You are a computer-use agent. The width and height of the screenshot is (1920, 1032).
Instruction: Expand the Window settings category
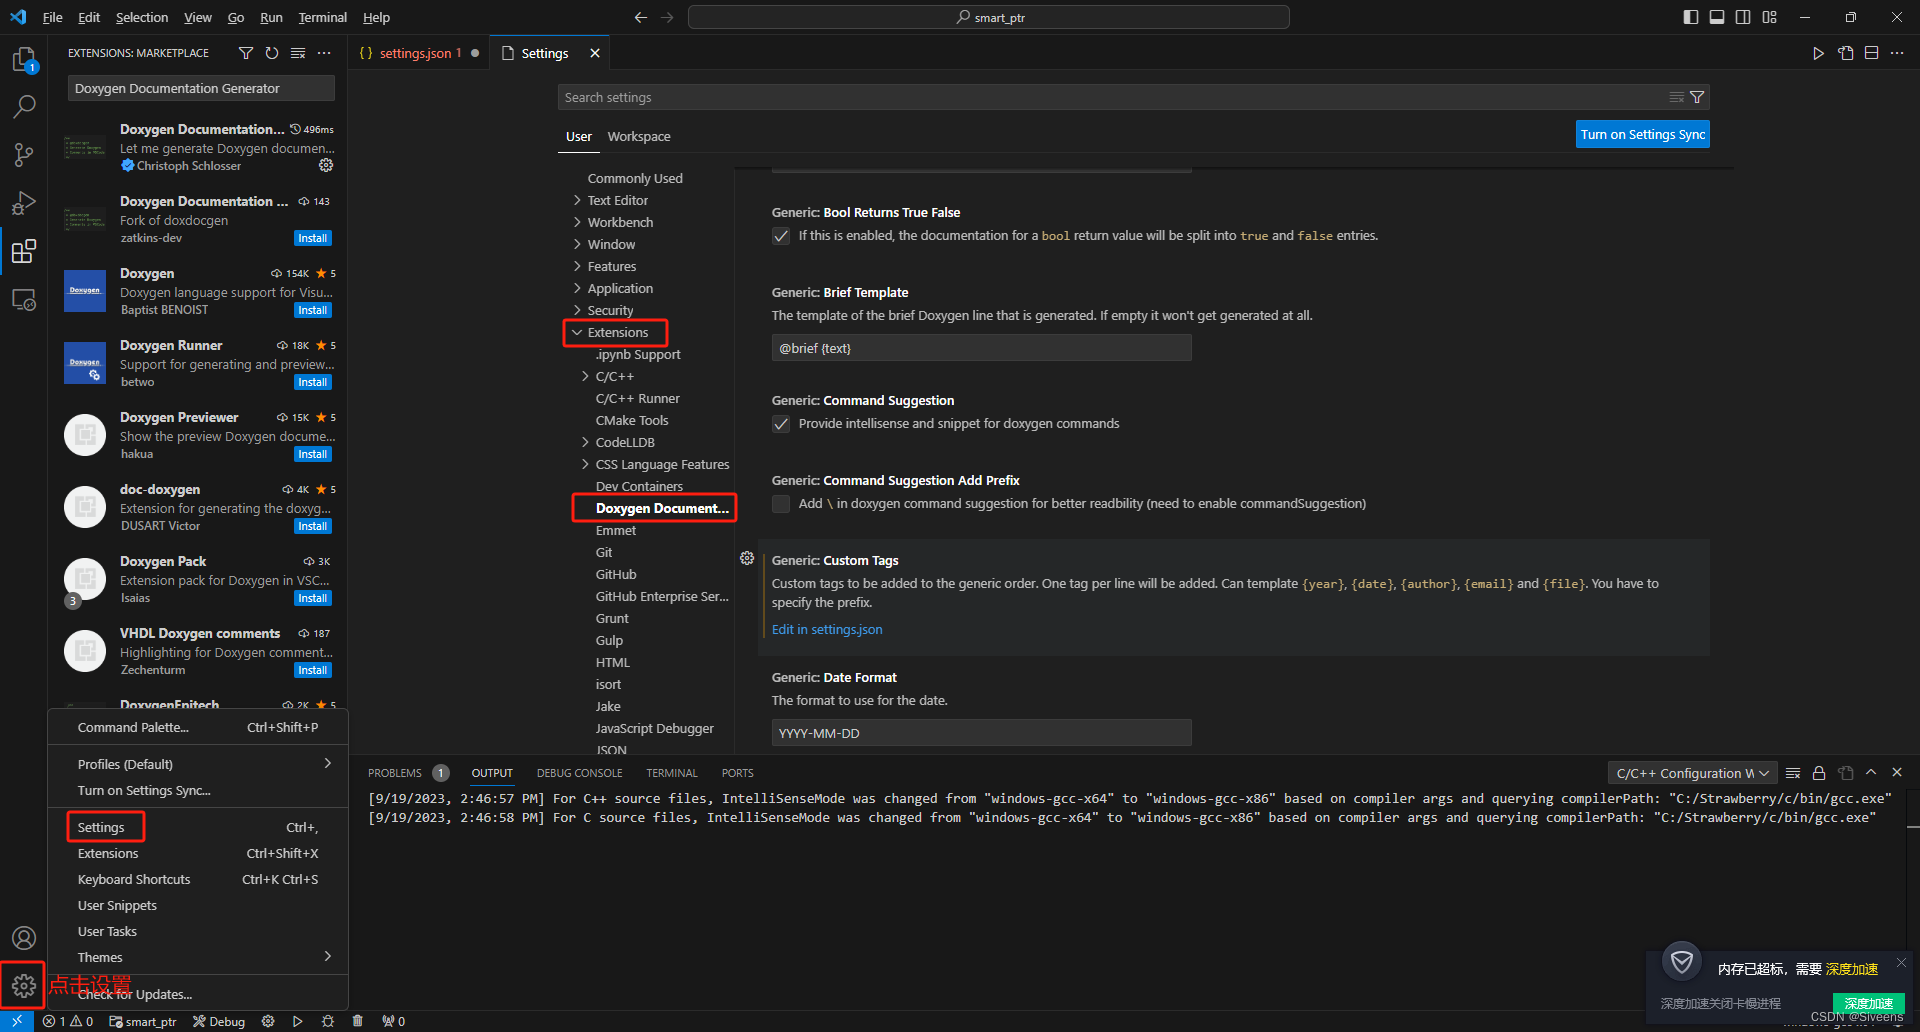(x=577, y=244)
